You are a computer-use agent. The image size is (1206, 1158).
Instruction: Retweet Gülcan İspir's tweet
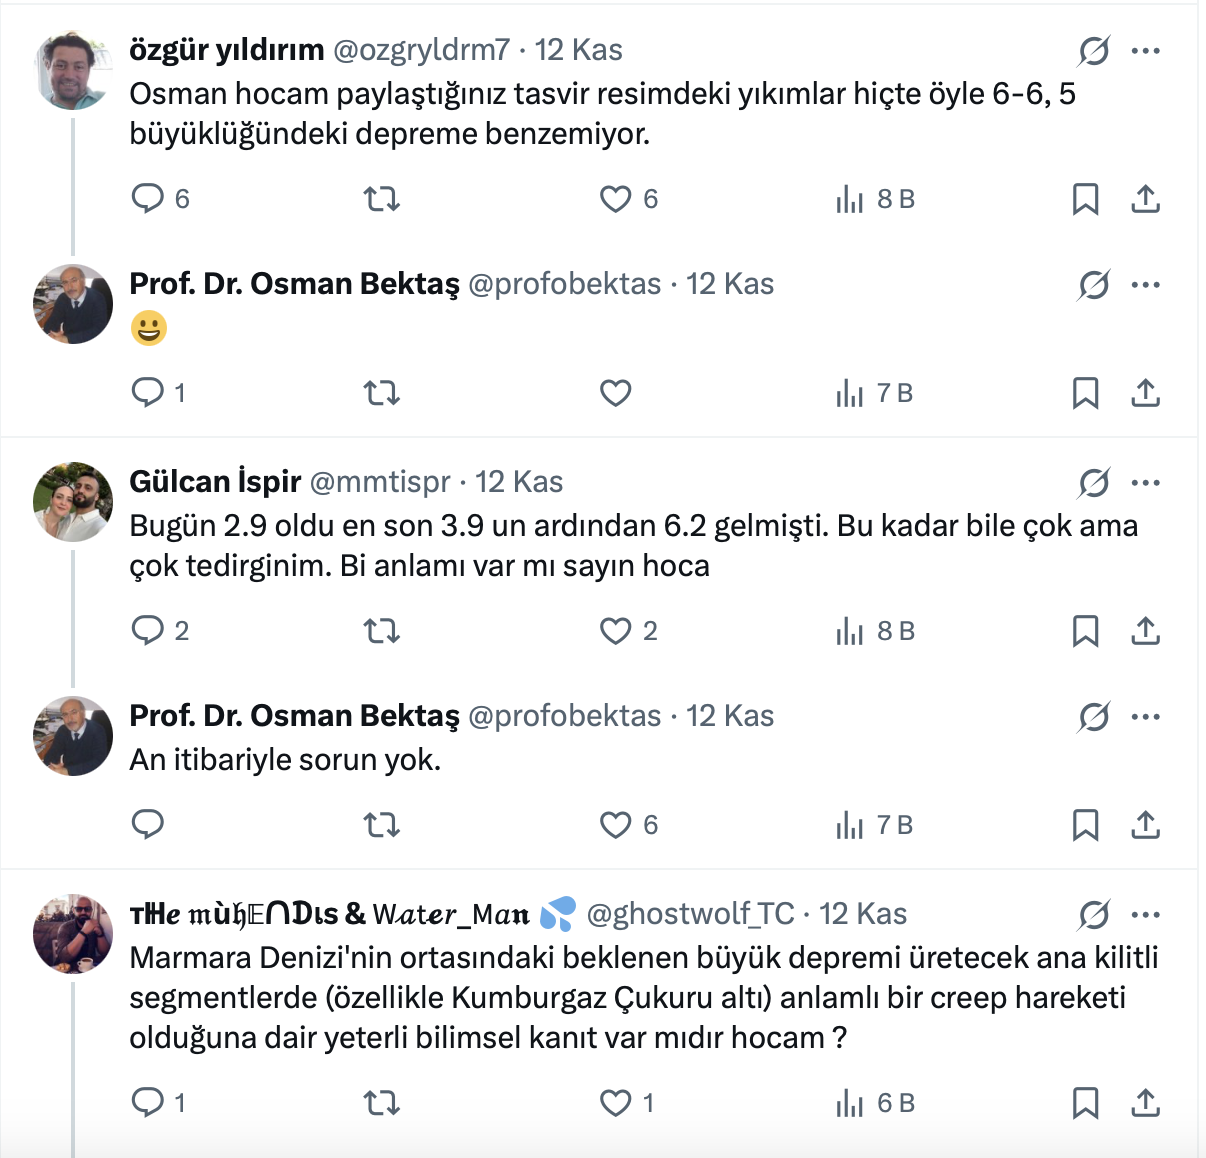381,631
